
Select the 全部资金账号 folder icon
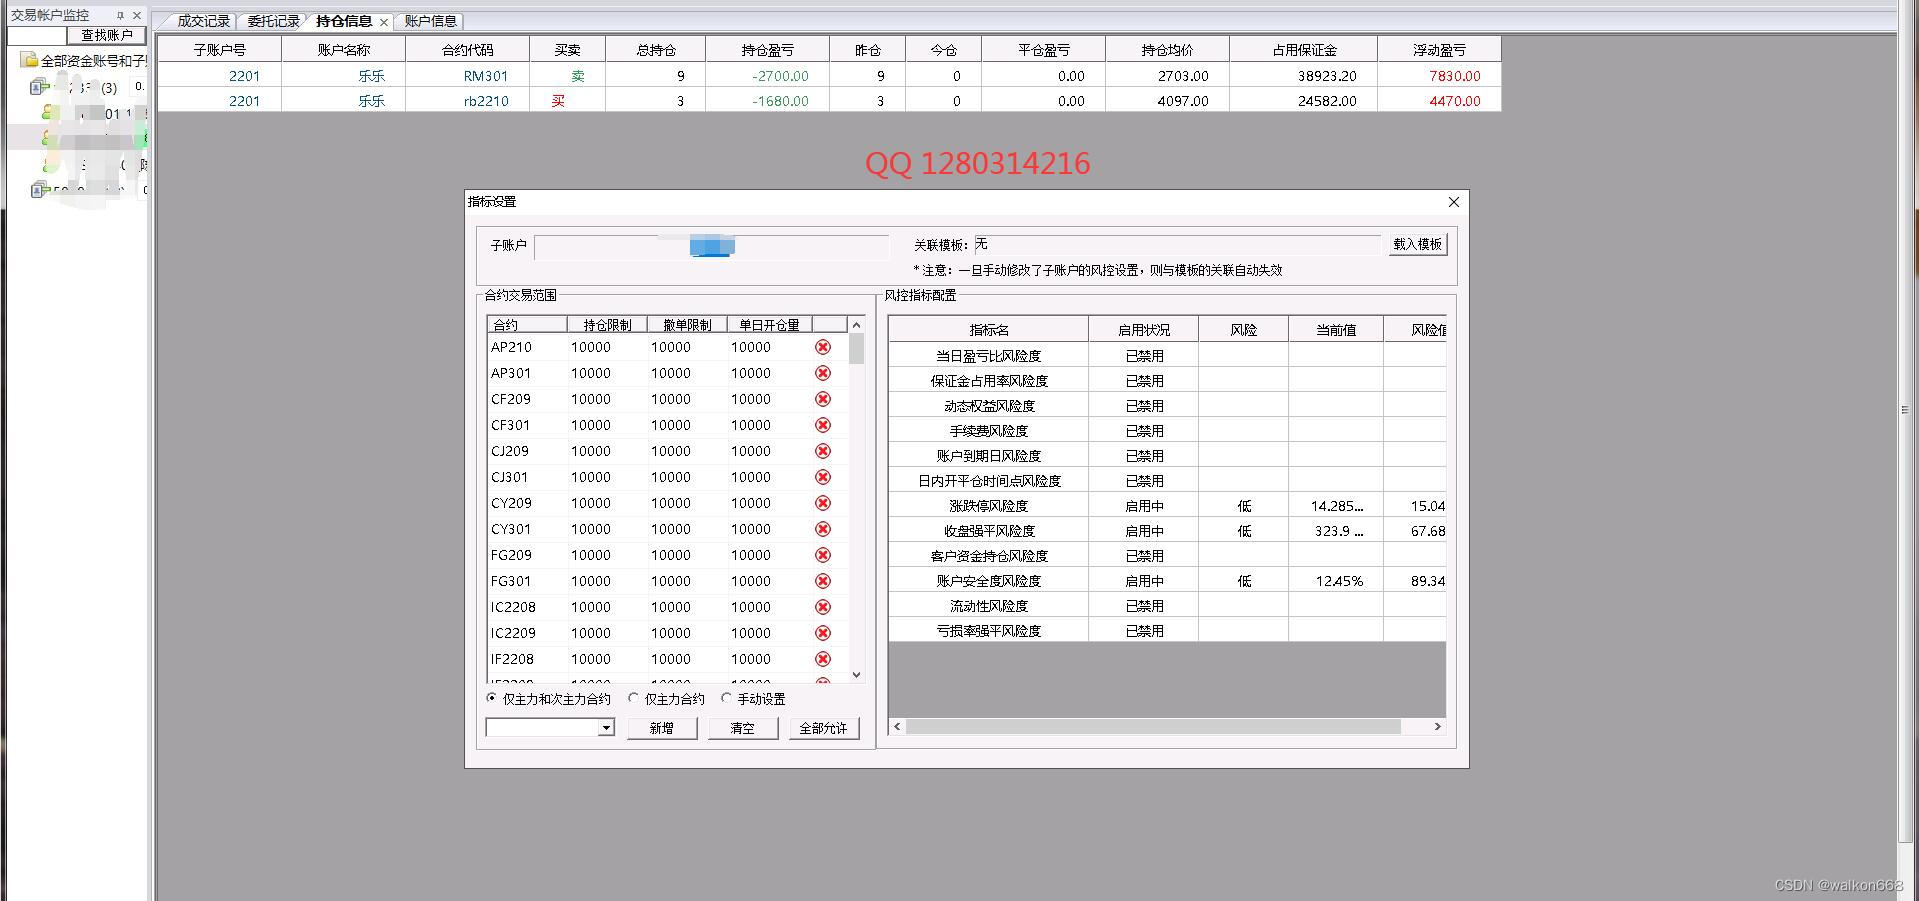[x=29, y=60]
